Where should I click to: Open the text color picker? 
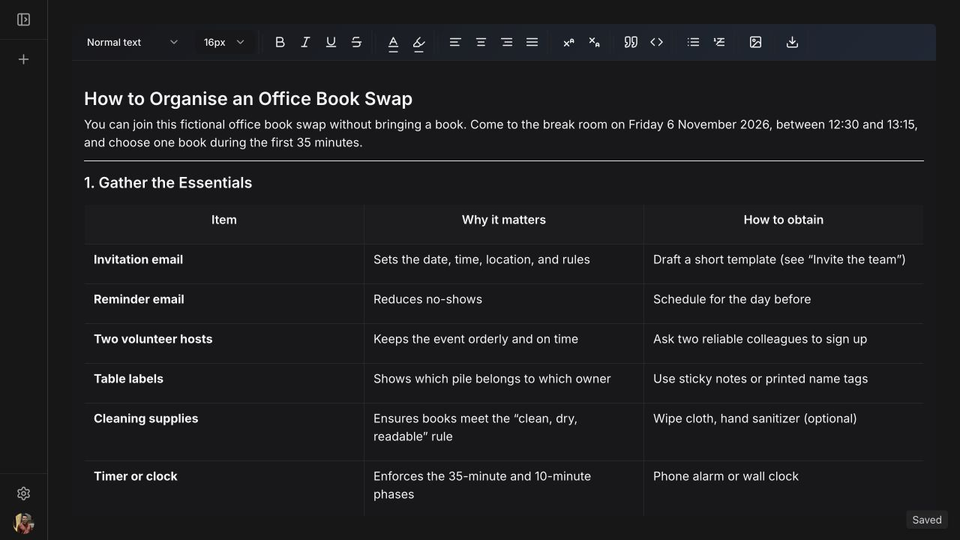click(x=393, y=42)
